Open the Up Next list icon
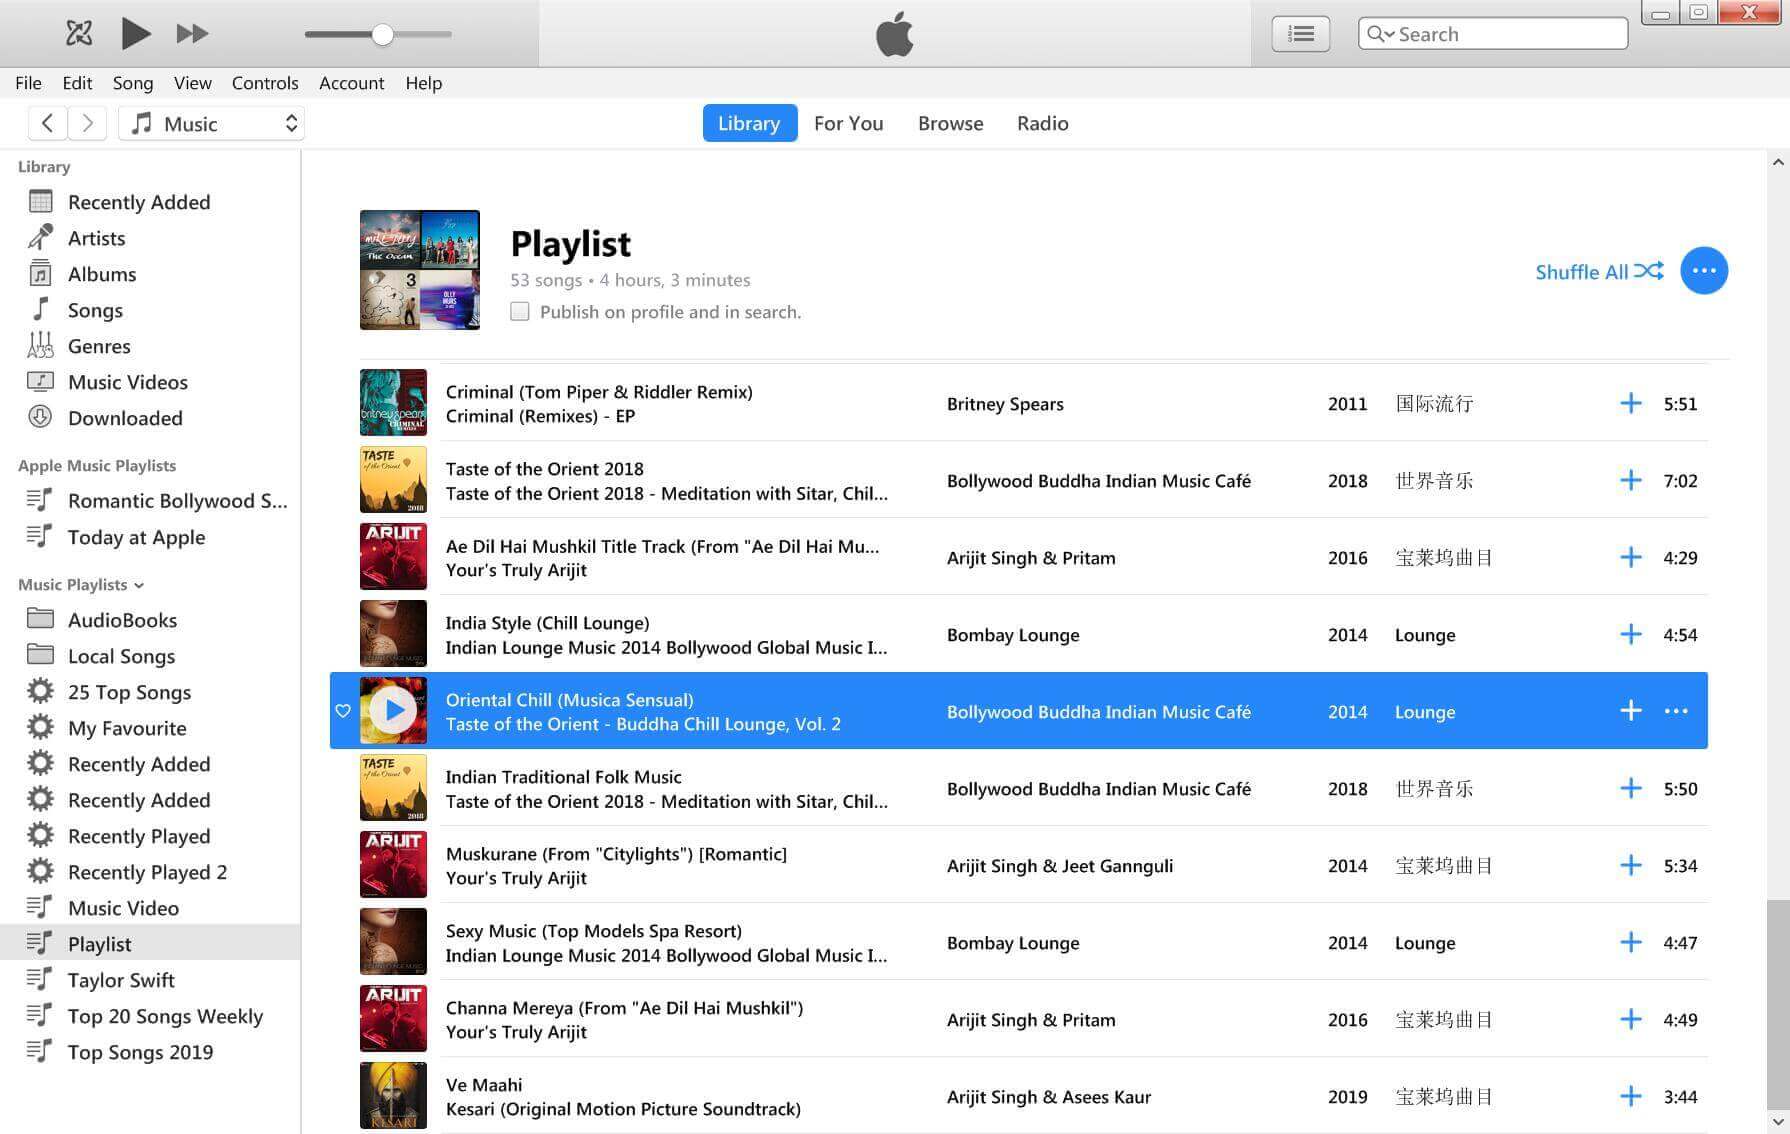The height and width of the screenshot is (1134, 1790). pos(1300,34)
